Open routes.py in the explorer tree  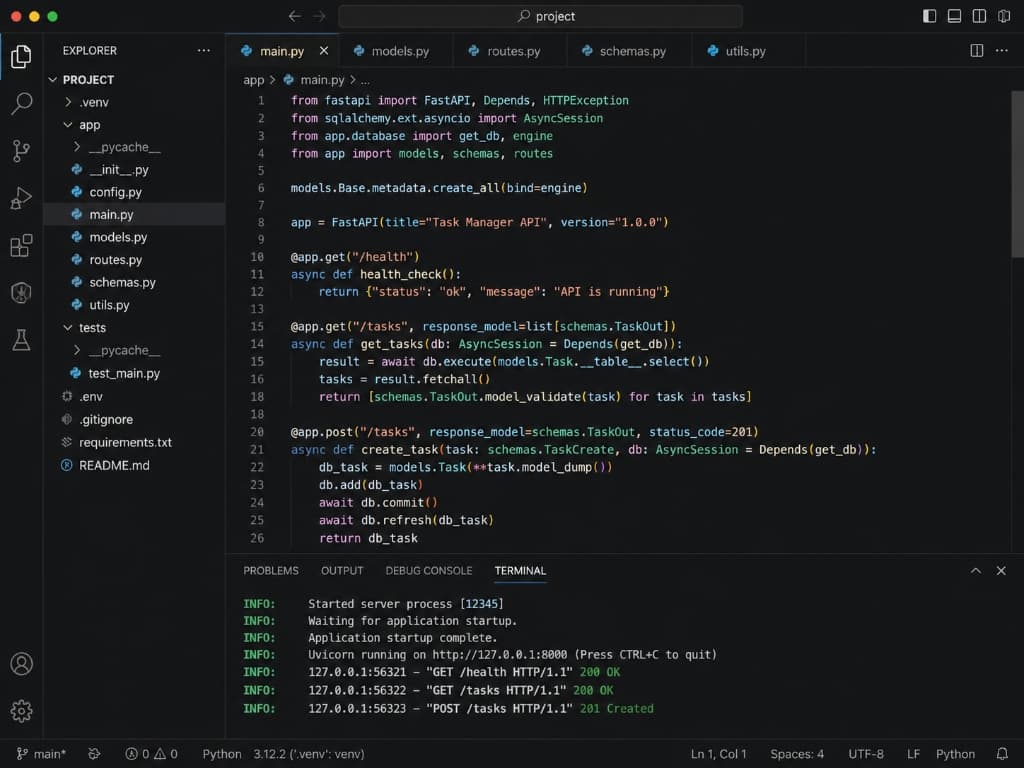(x=135, y=259)
